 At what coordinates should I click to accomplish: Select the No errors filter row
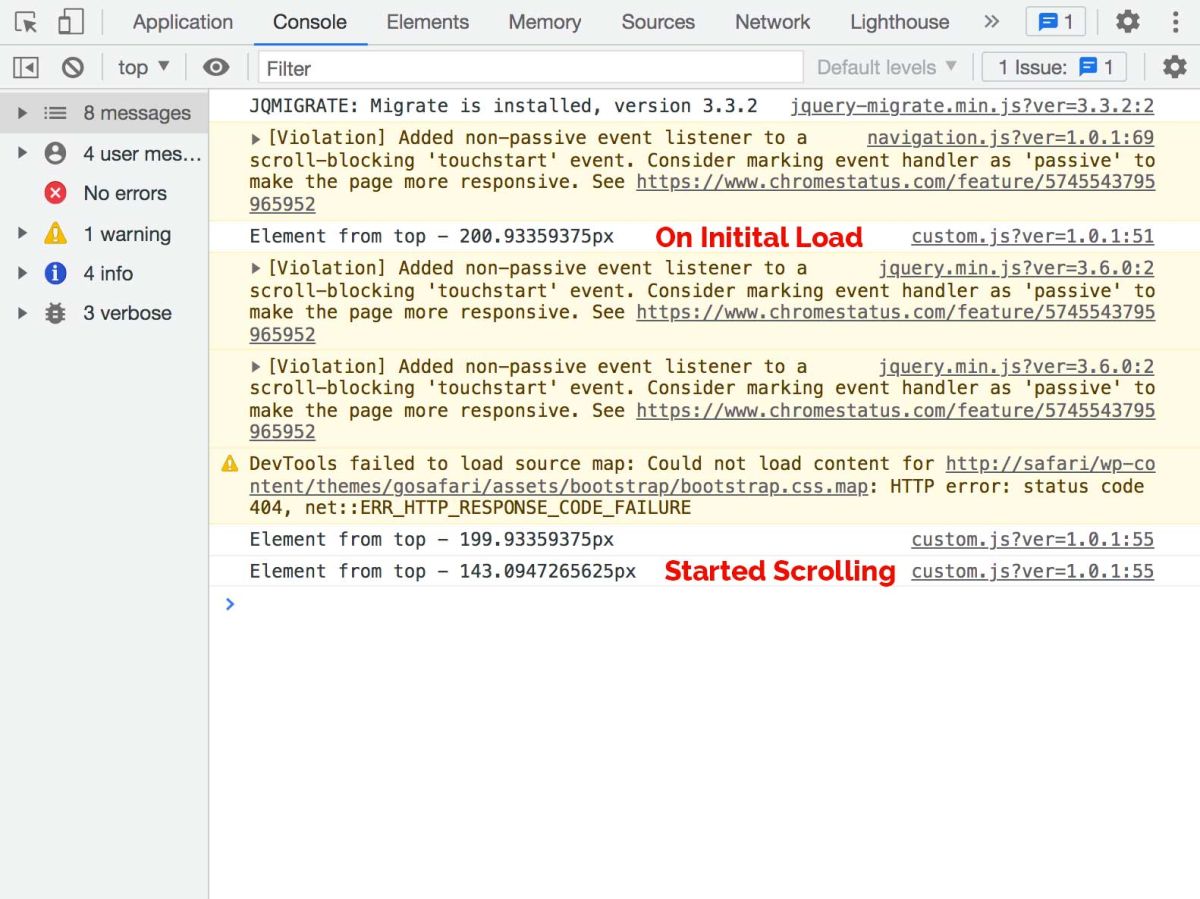pos(104,193)
